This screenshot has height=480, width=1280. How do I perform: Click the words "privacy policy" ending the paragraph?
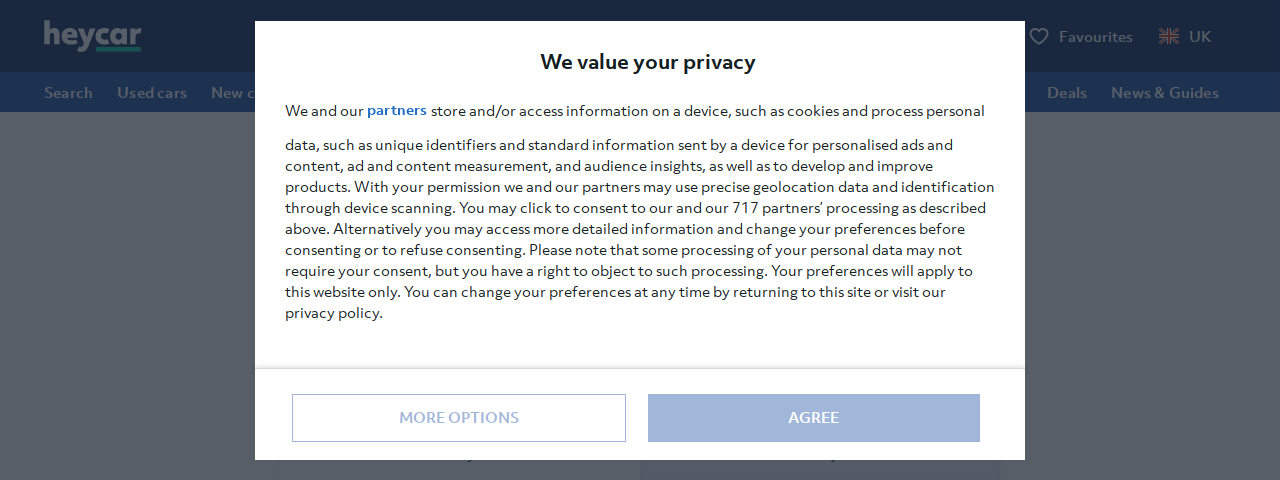click(332, 313)
